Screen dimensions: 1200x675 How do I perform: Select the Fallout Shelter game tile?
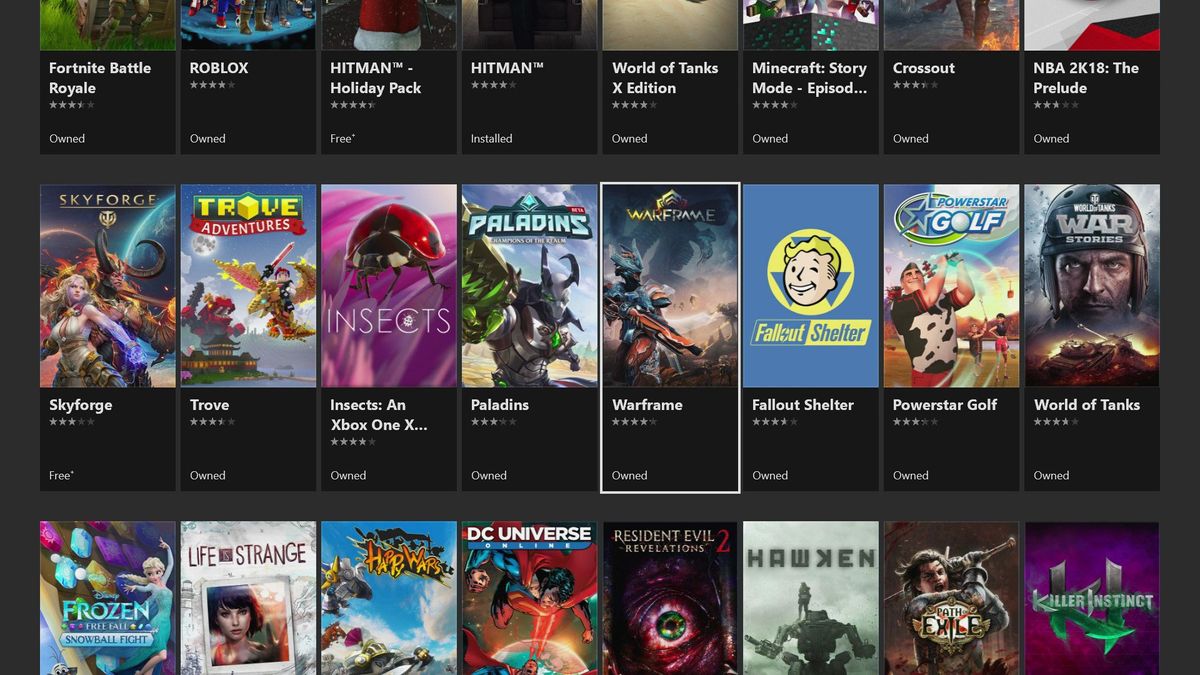click(x=810, y=285)
